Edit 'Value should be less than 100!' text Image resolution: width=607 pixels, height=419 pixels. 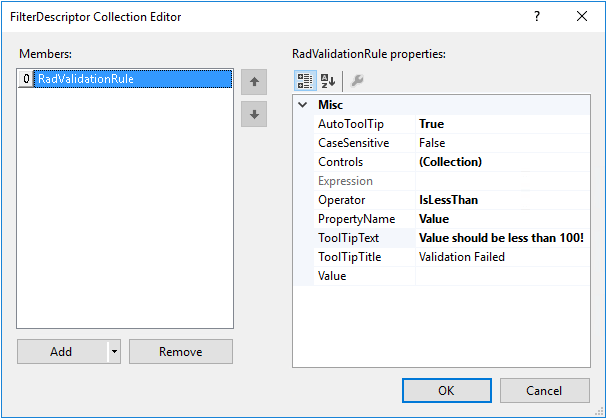click(x=502, y=238)
